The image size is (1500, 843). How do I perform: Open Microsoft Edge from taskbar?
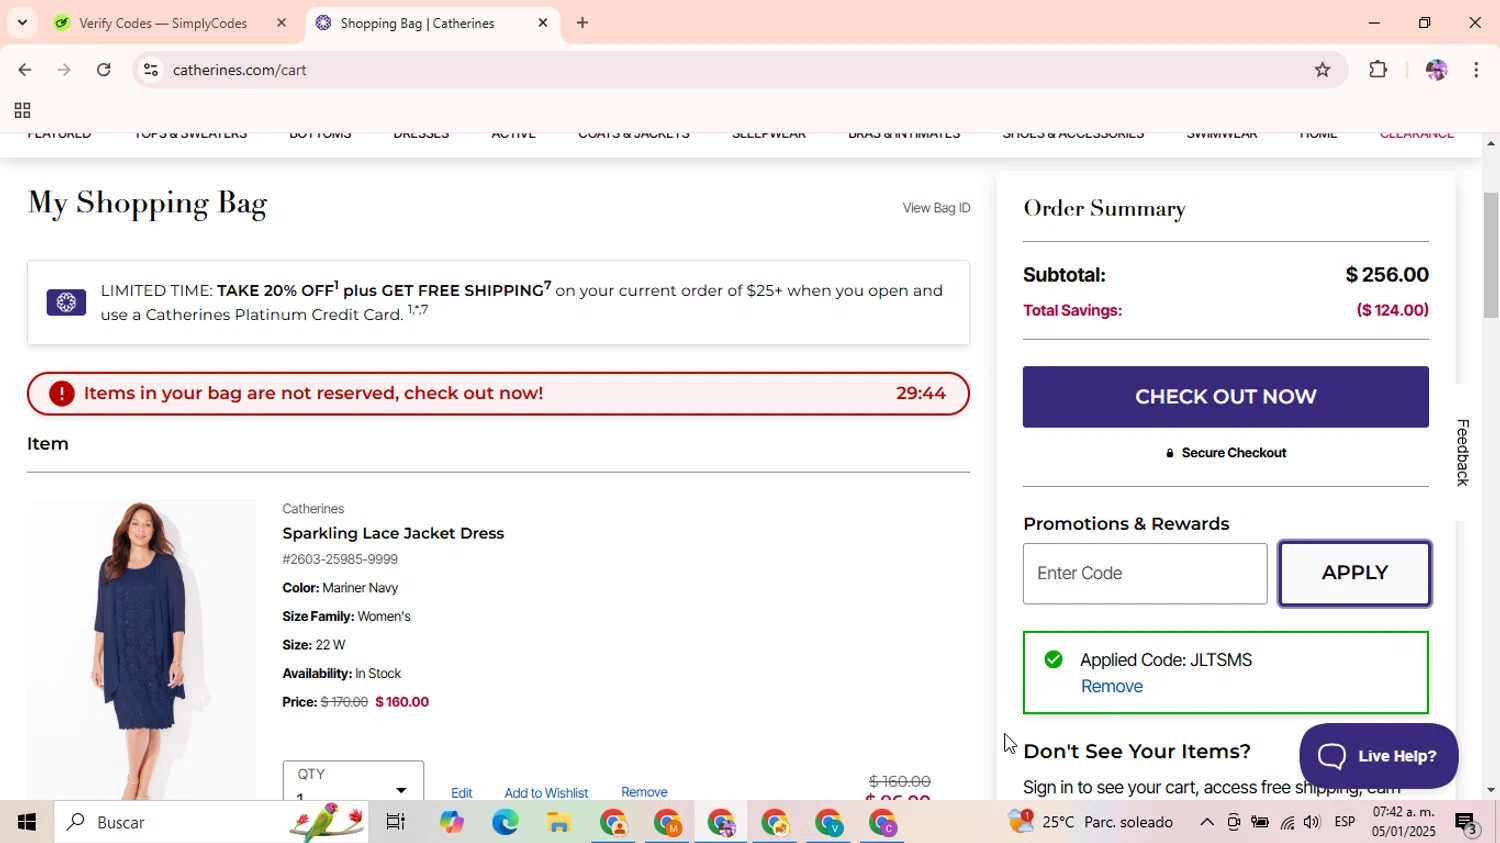point(505,822)
